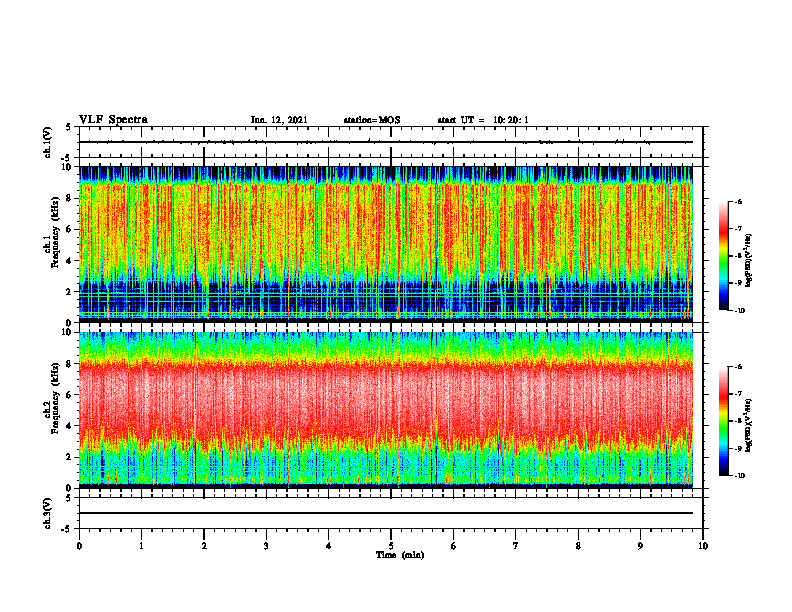Click the '0' tick on ch.1 frequency axis
Image resolution: width=792 pixels, height=612 pixels.
69,323
